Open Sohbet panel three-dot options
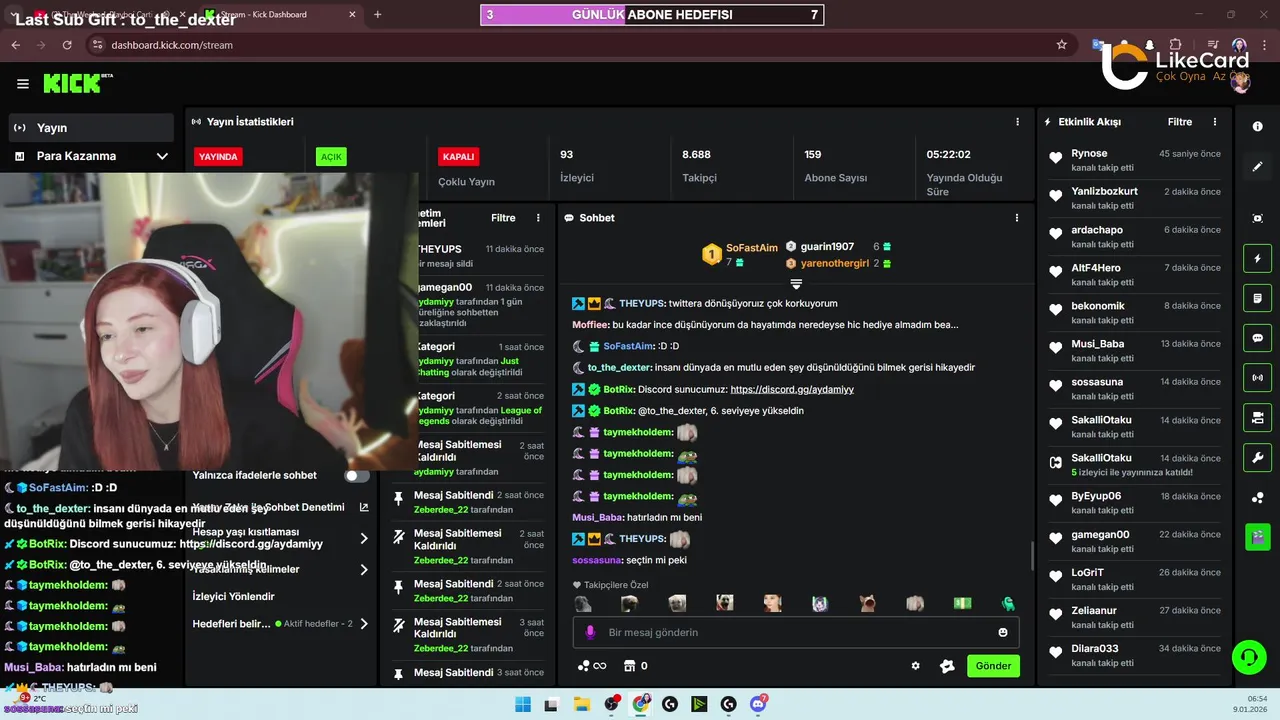The width and height of the screenshot is (1280, 720). tap(1017, 218)
